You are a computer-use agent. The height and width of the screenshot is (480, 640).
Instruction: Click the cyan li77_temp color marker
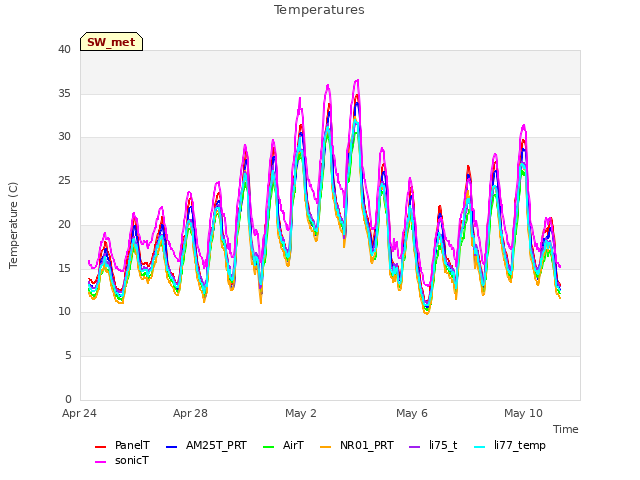(x=480, y=447)
